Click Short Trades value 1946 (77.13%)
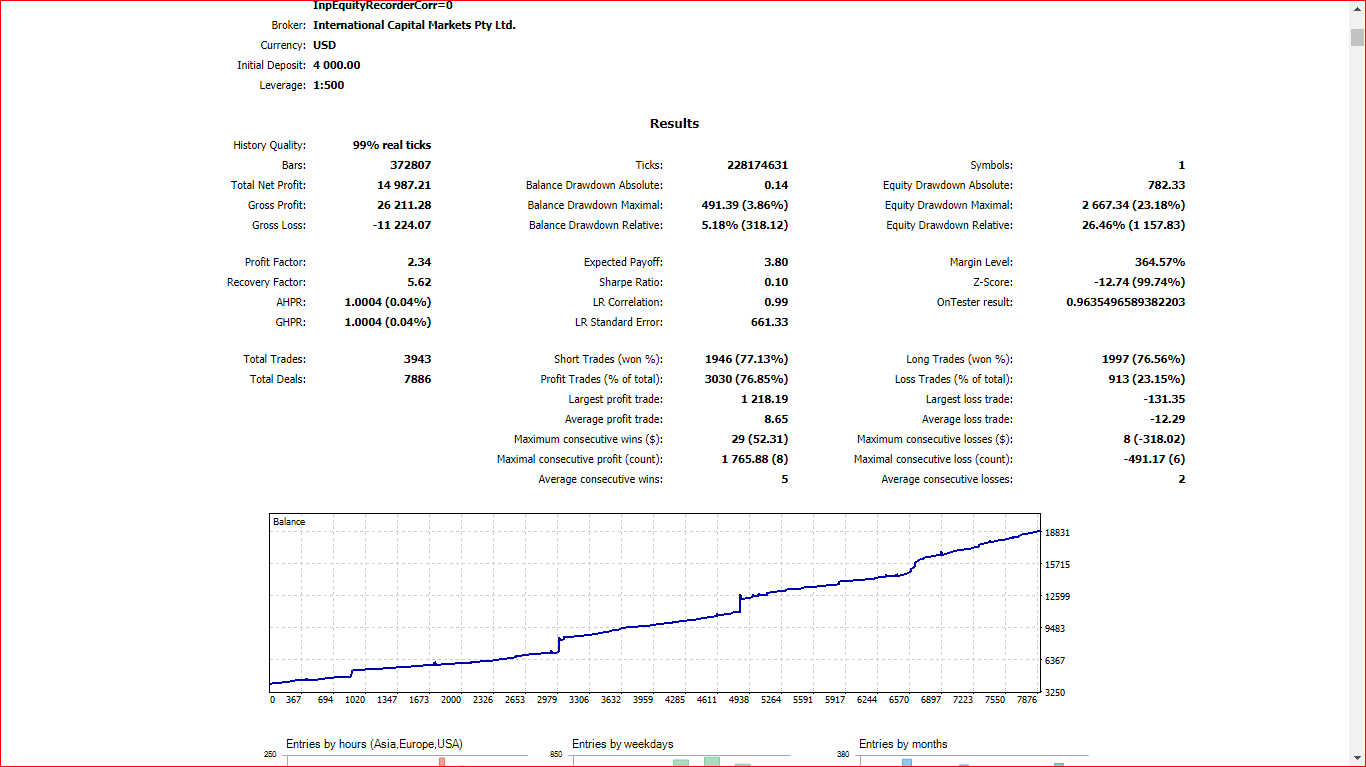Image resolution: width=1366 pixels, height=767 pixels. (x=746, y=359)
